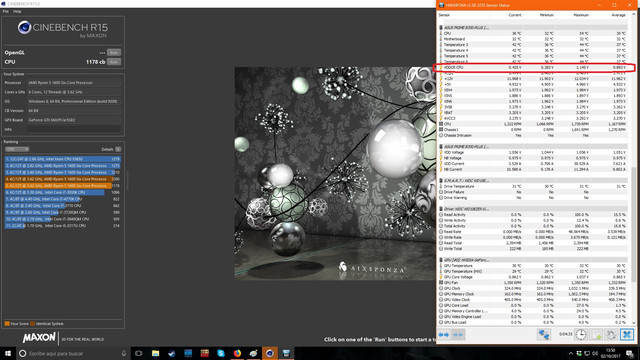Run the CPU benchmark
The image size is (640, 360).
[x=114, y=62]
